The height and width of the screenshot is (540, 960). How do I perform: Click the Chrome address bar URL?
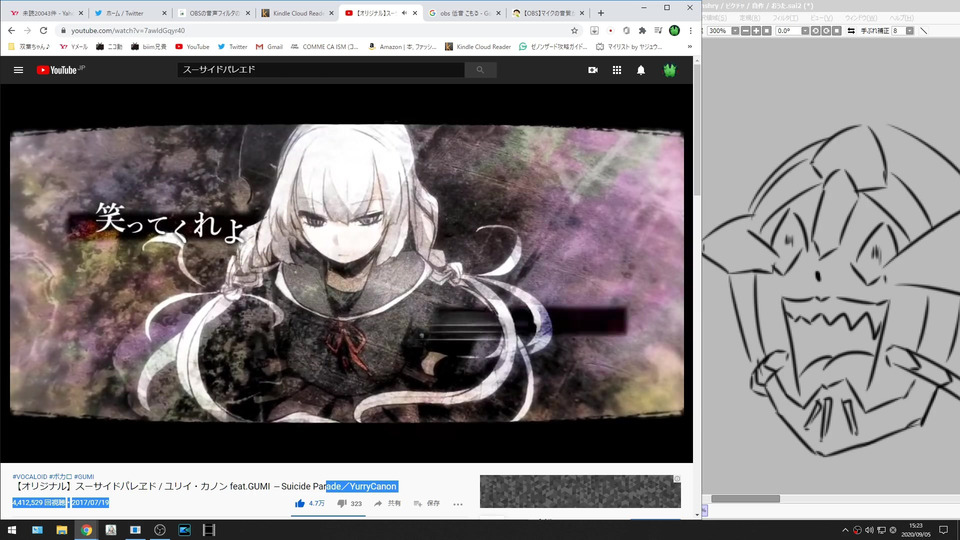click(x=128, y=30)
